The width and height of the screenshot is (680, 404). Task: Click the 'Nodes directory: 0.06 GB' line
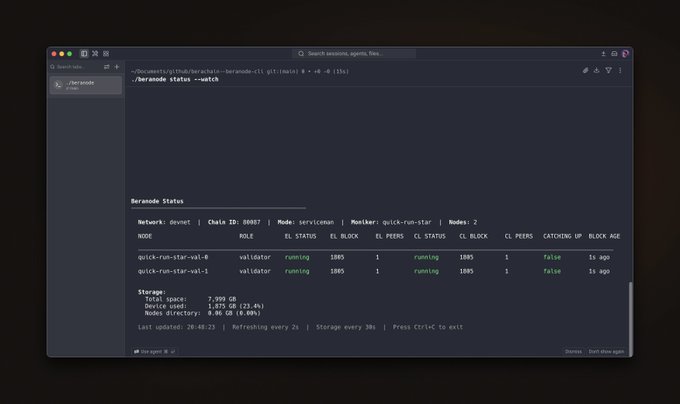pos(203,313)
